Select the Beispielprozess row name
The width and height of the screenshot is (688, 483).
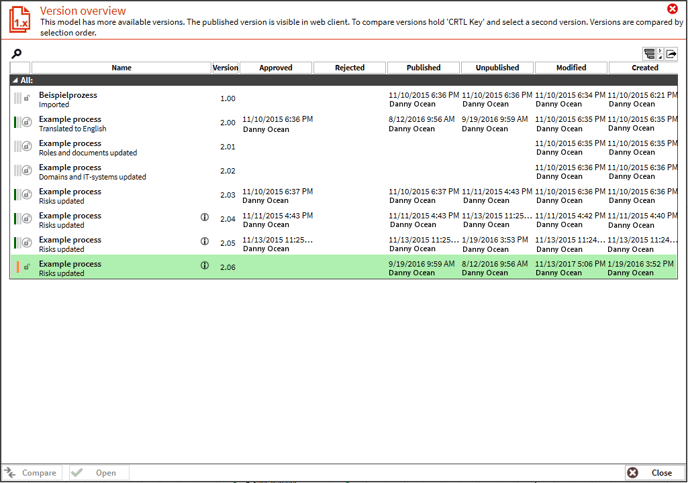coord(68,95)
